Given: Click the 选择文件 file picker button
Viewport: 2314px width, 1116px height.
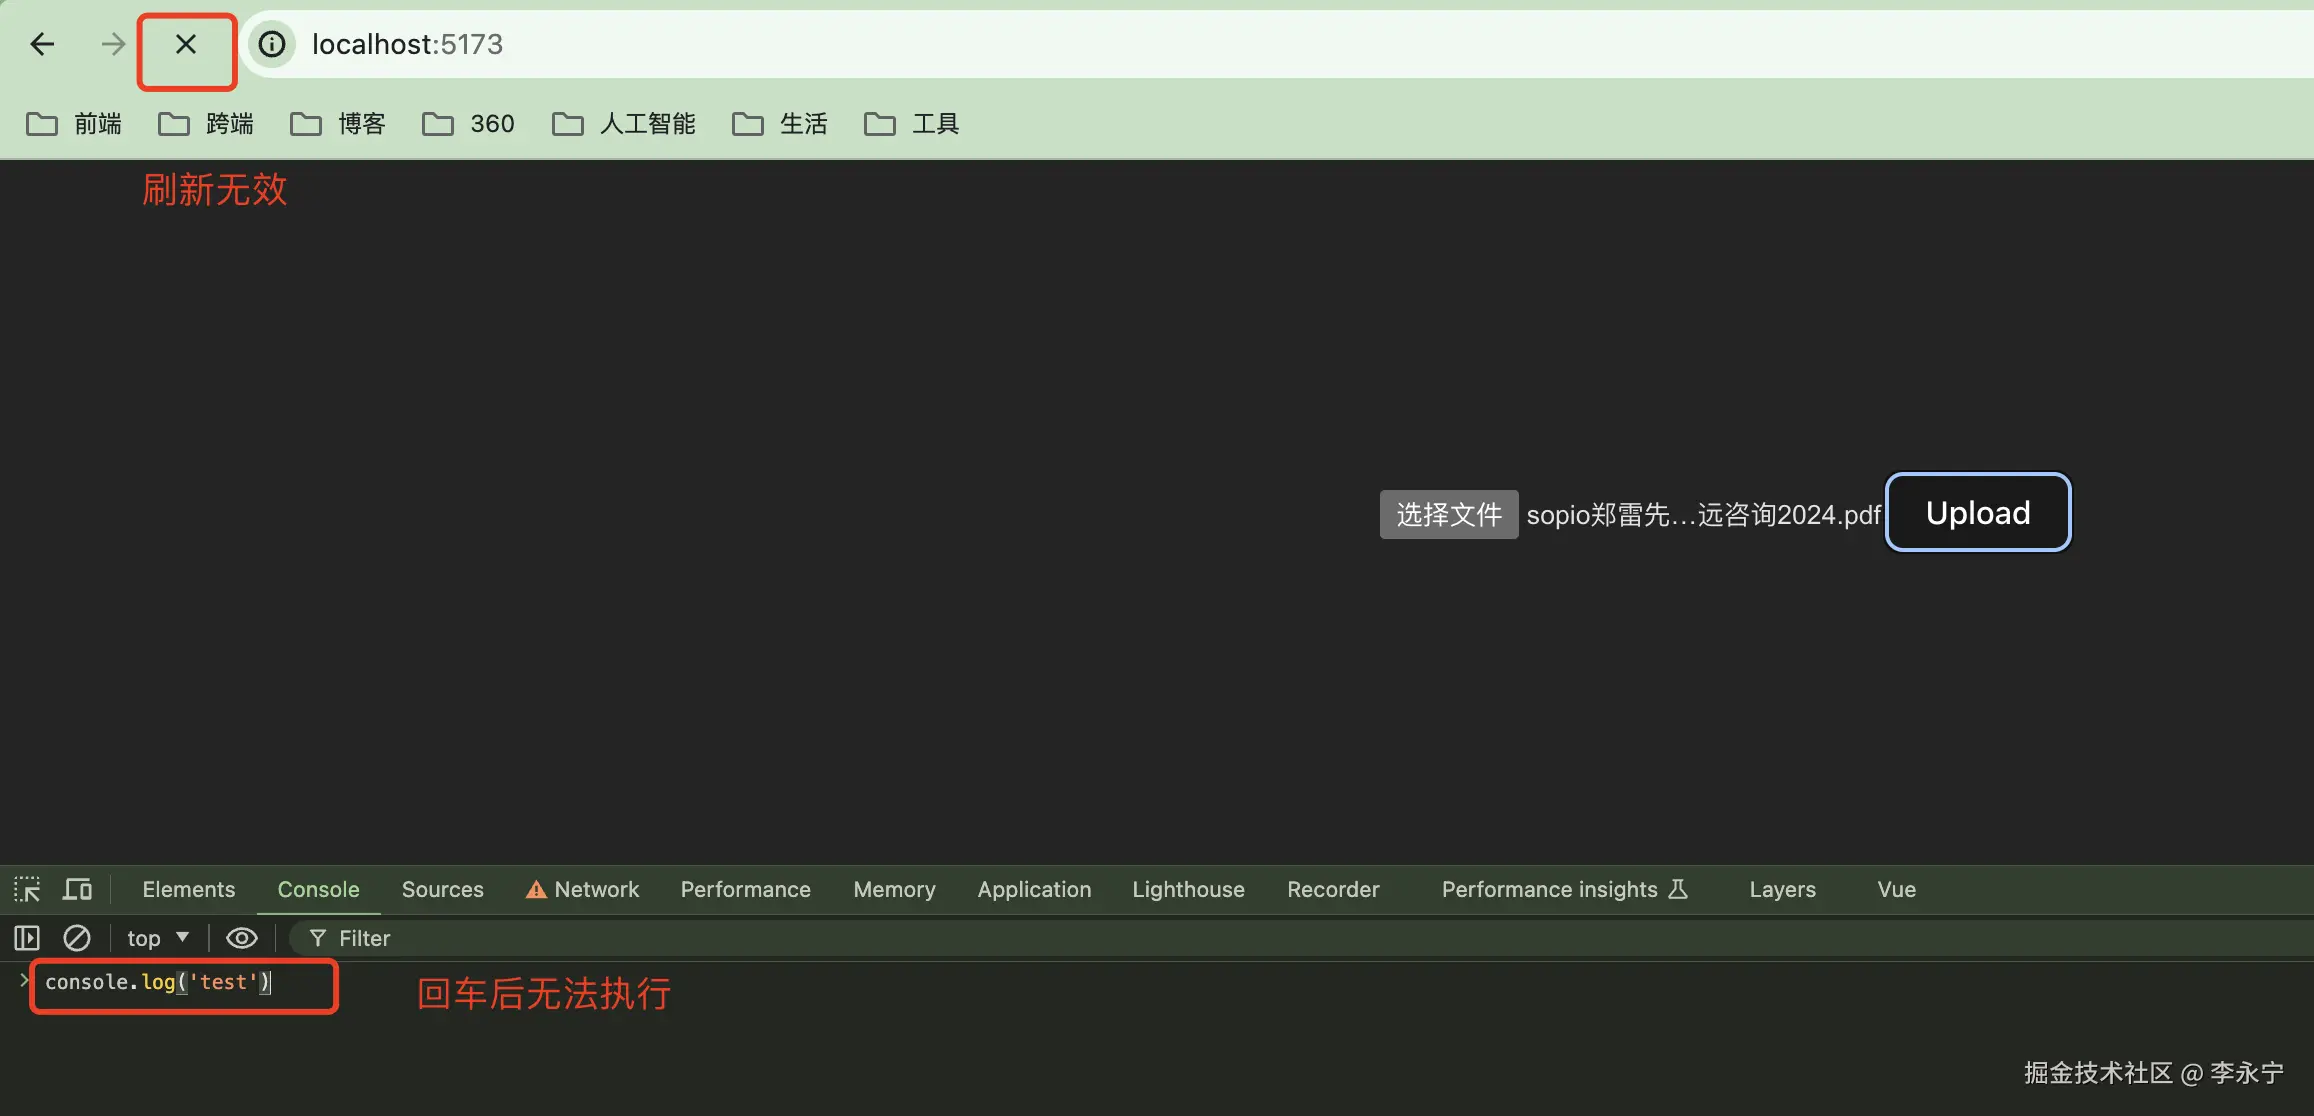Looking at the screenshot, I should [x=1447, y=514].
